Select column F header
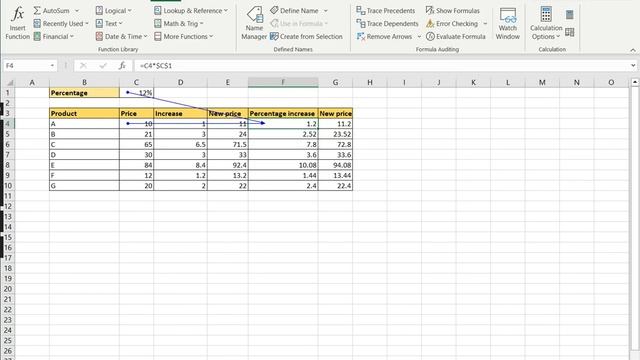Image resolution: width=640 pixels, height=360 pixels. pos(283,82)
